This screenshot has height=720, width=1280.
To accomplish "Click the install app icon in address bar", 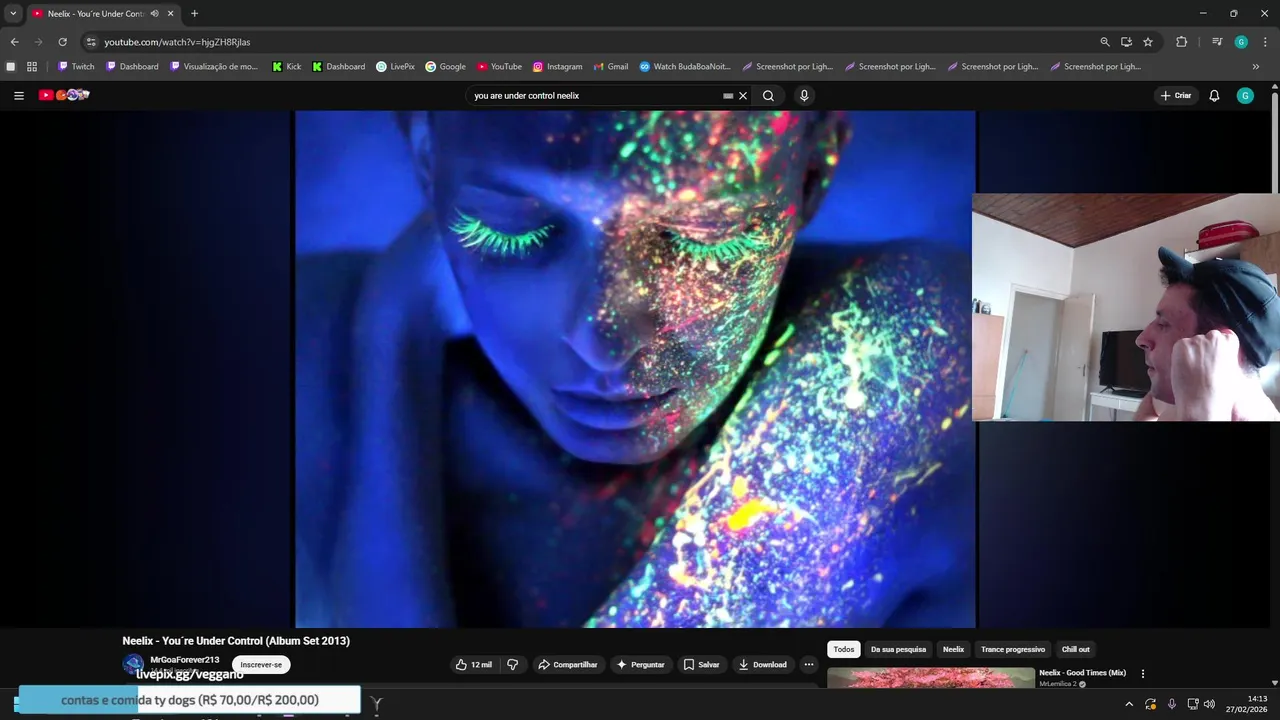I will [x=1126, y=42].
